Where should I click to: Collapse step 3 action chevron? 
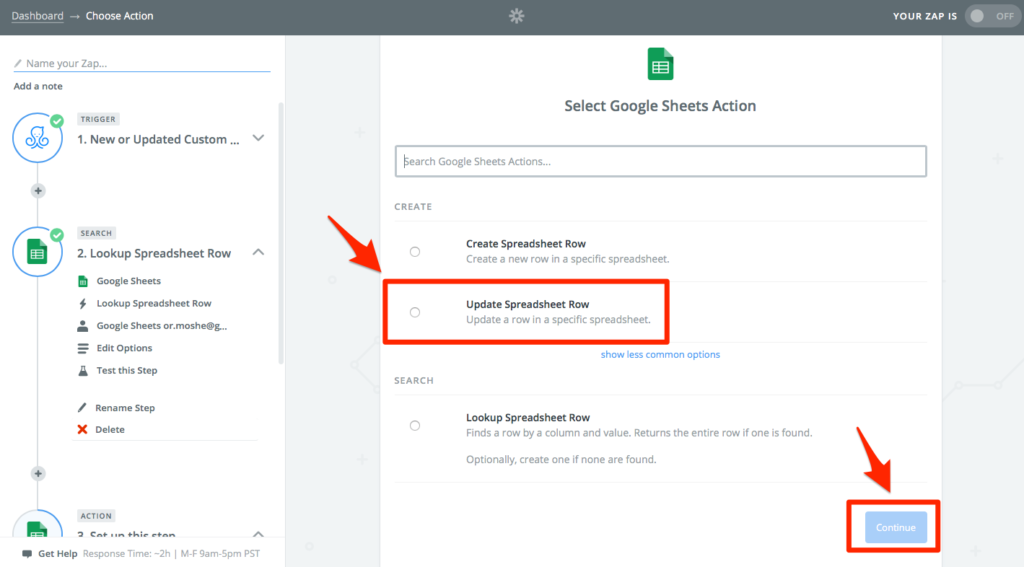[x=259, y=534]
